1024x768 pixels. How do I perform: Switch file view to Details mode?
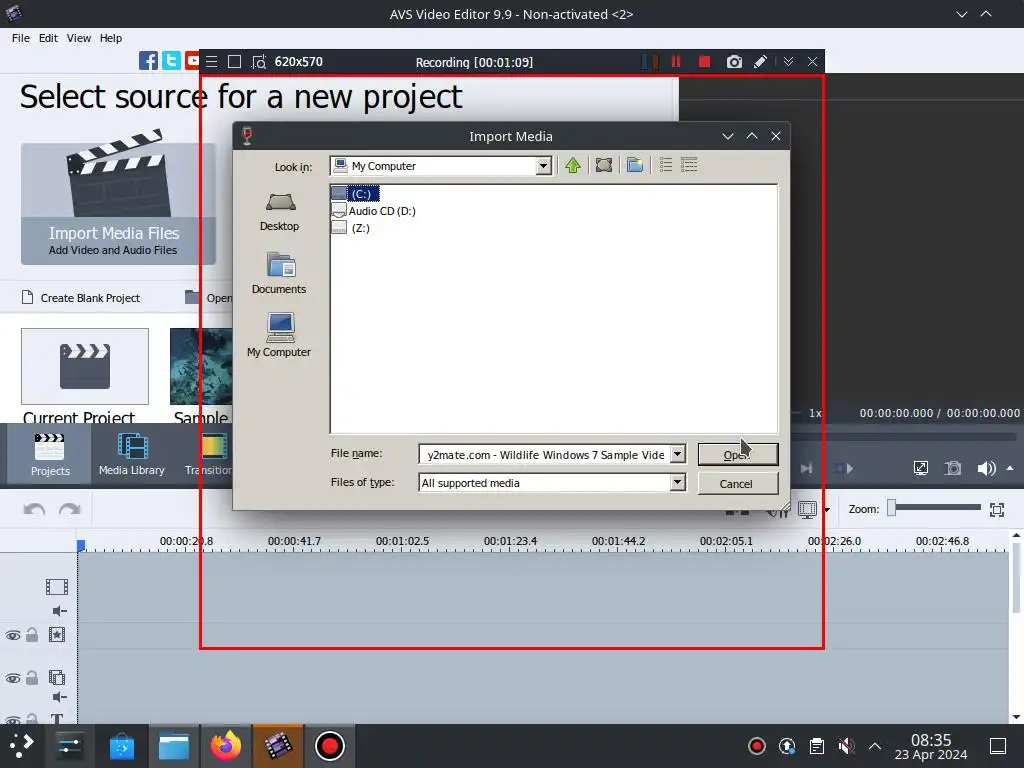tap(689, 165)
